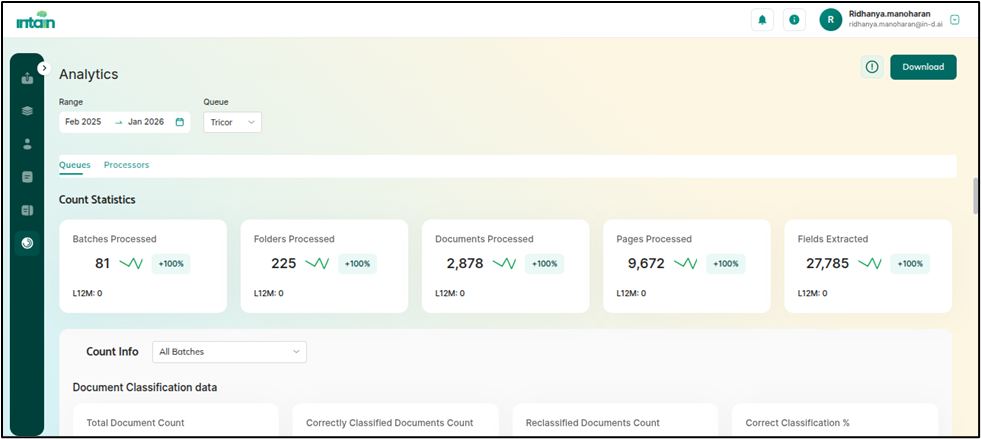Click the Feb 2025 start date field
The height and width of the screenshot is (439, 981).
click(85, 122)
